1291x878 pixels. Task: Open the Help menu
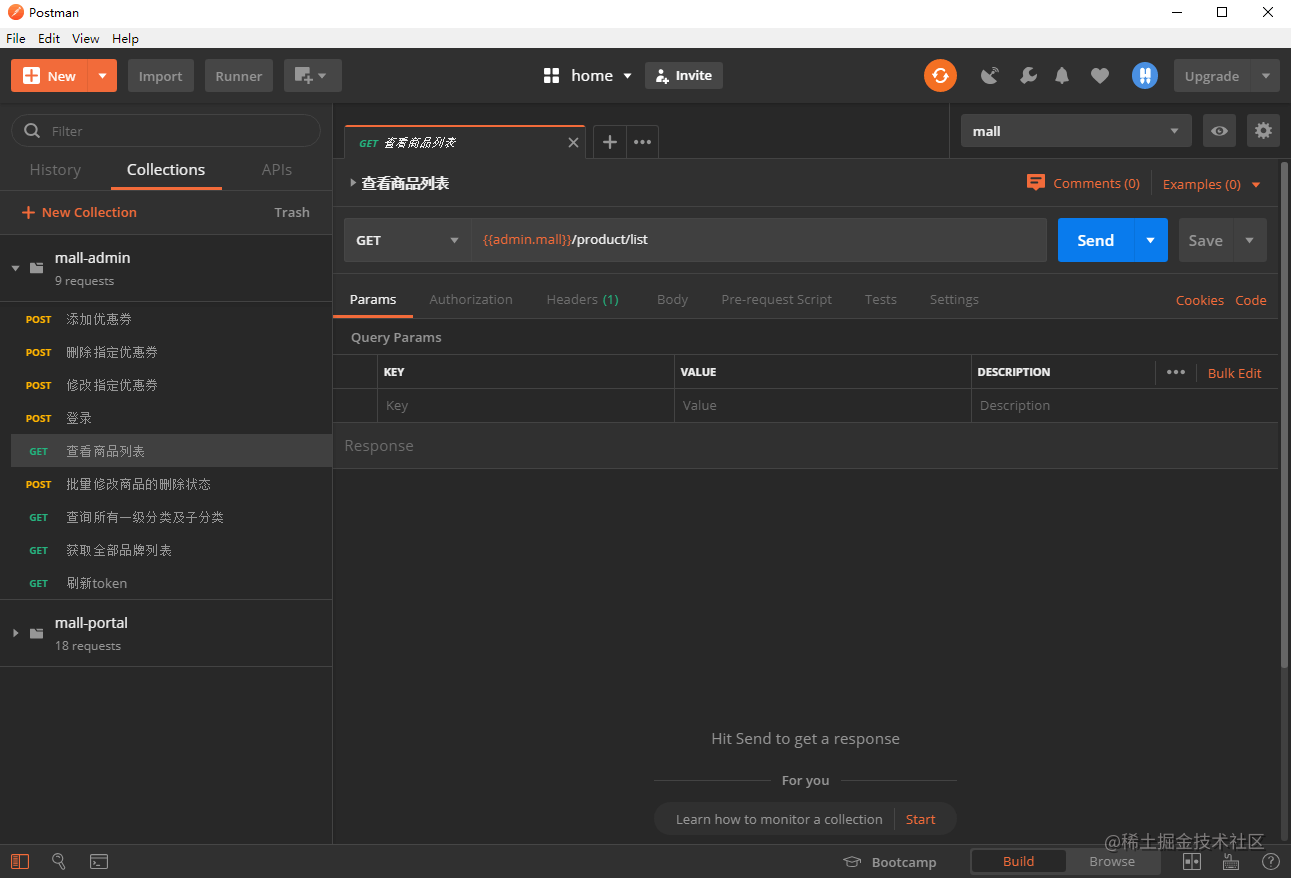tap(125, 39)
